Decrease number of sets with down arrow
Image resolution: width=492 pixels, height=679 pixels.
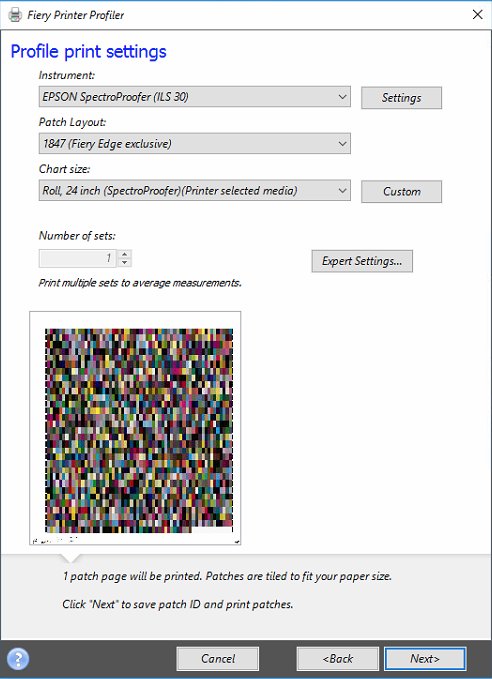pos(125,262)
